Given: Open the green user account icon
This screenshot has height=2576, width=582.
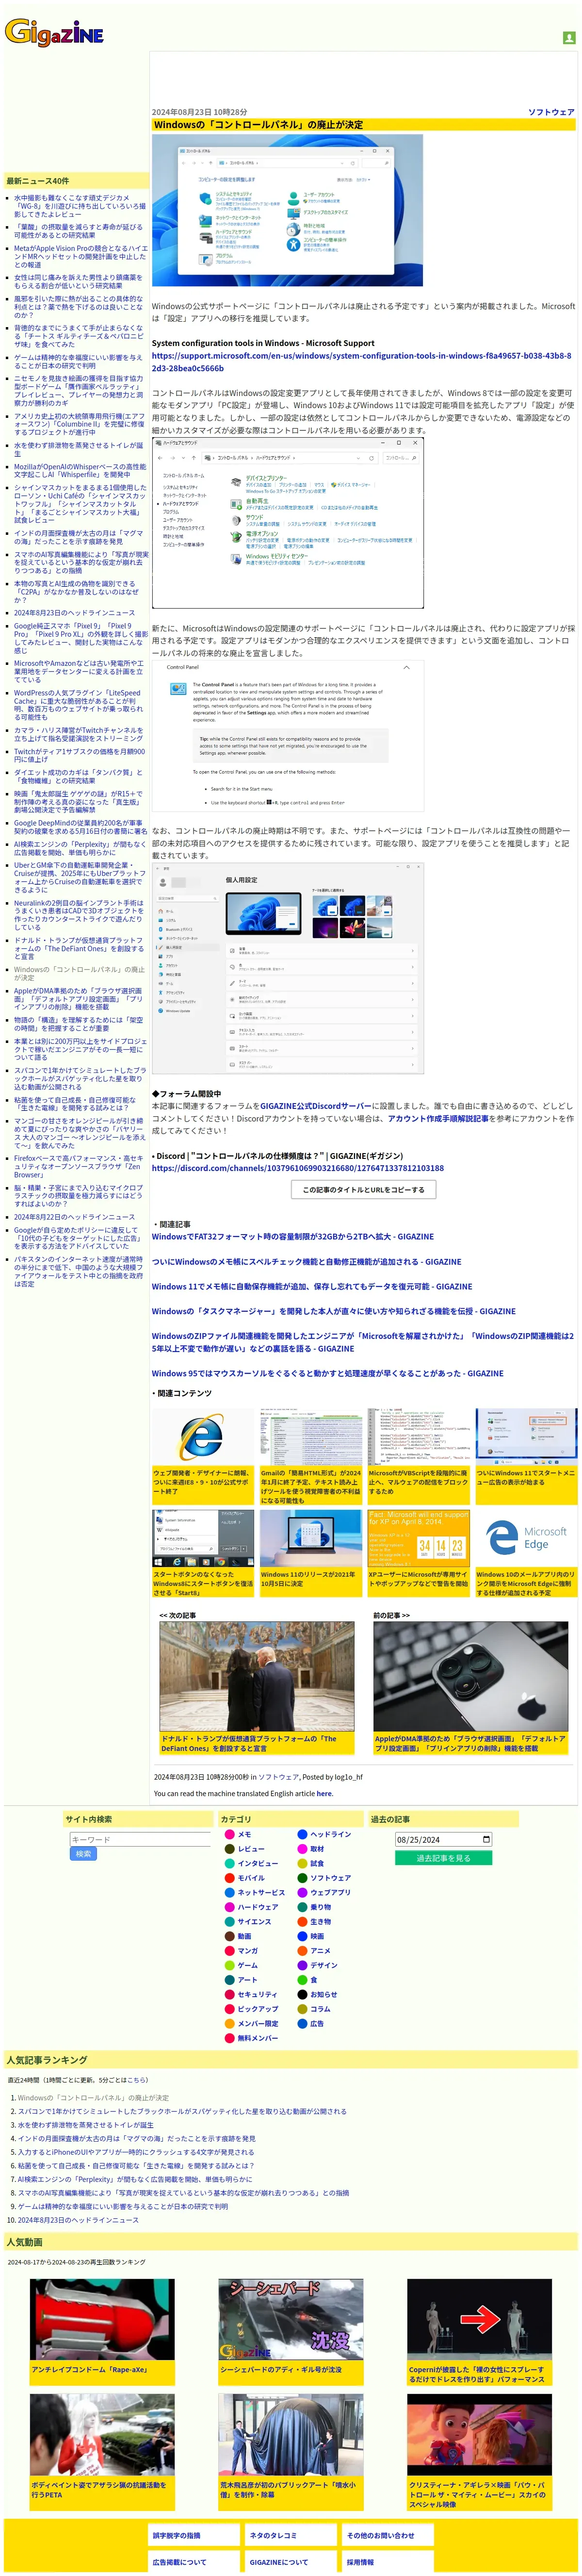Looking at the screenshot, I should click(569, 38).
